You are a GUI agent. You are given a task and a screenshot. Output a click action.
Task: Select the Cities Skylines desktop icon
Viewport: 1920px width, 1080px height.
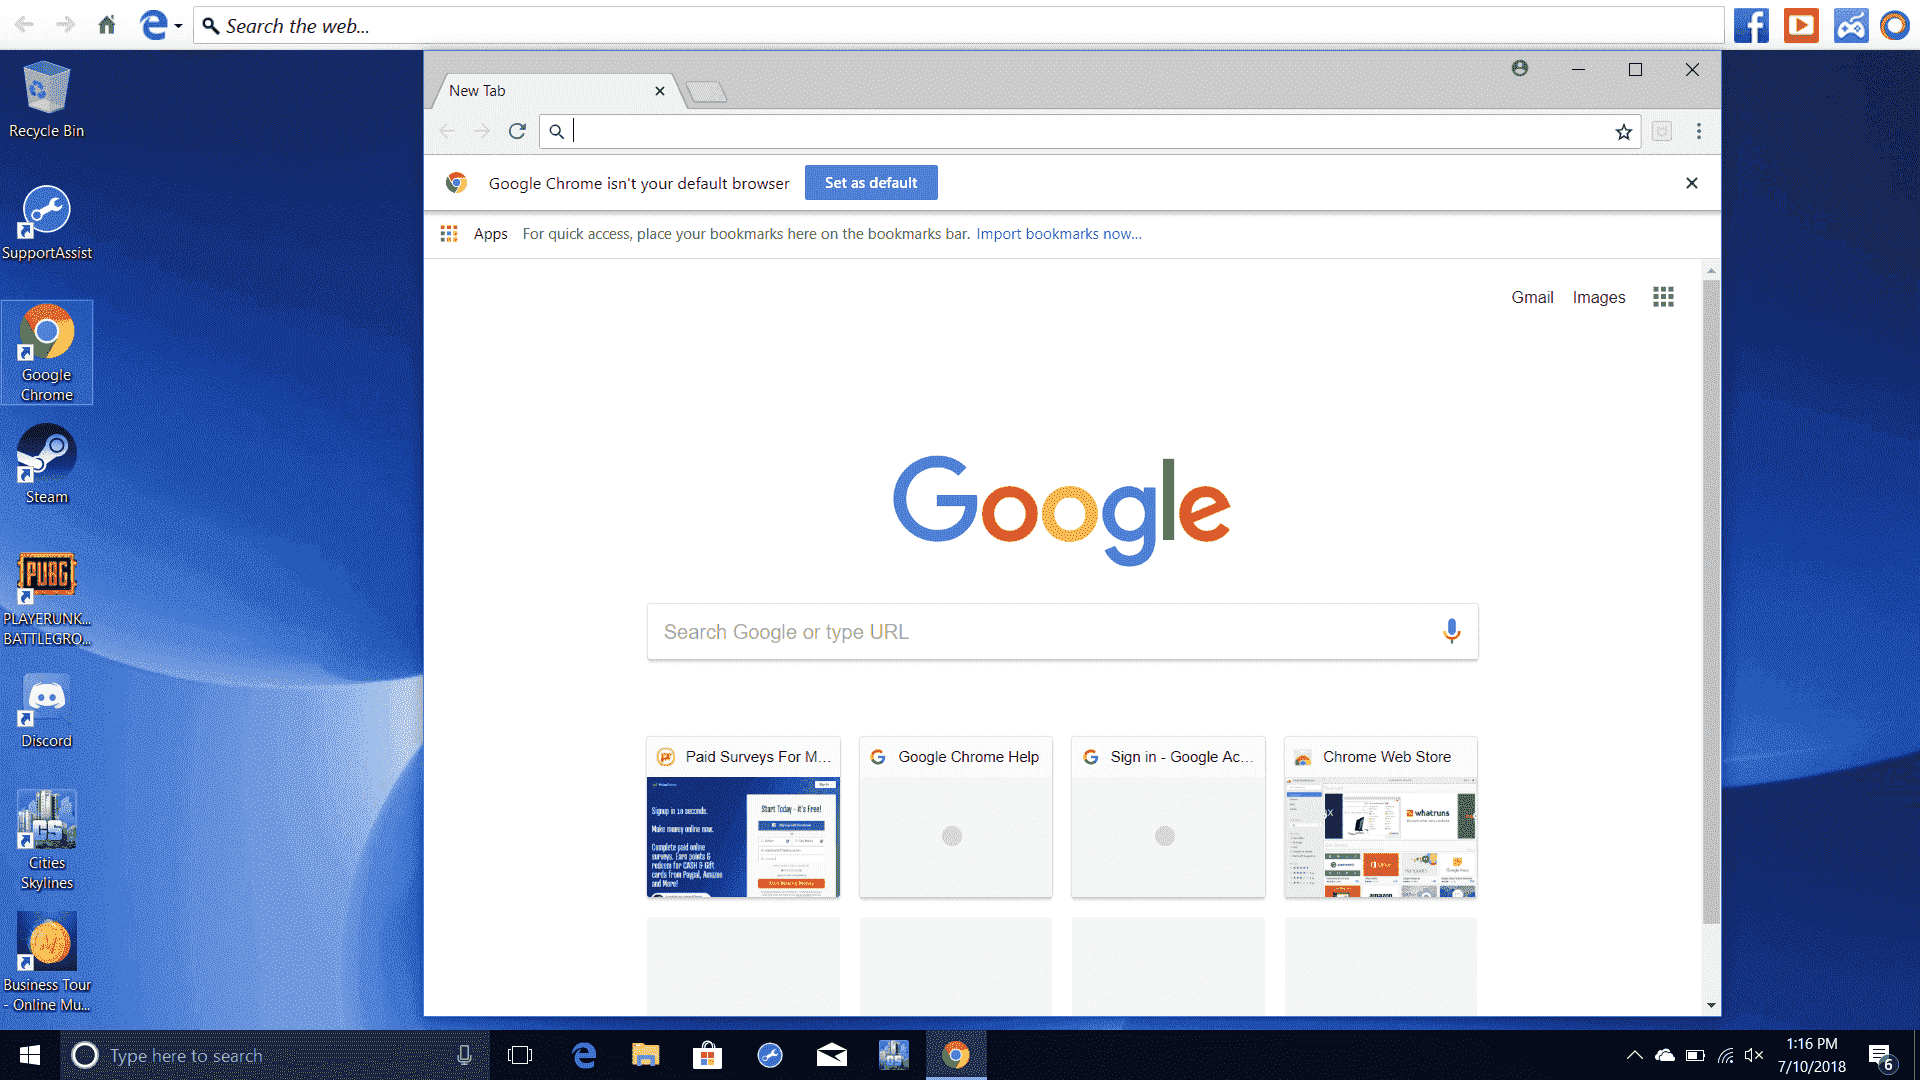[x=46, y=840]
